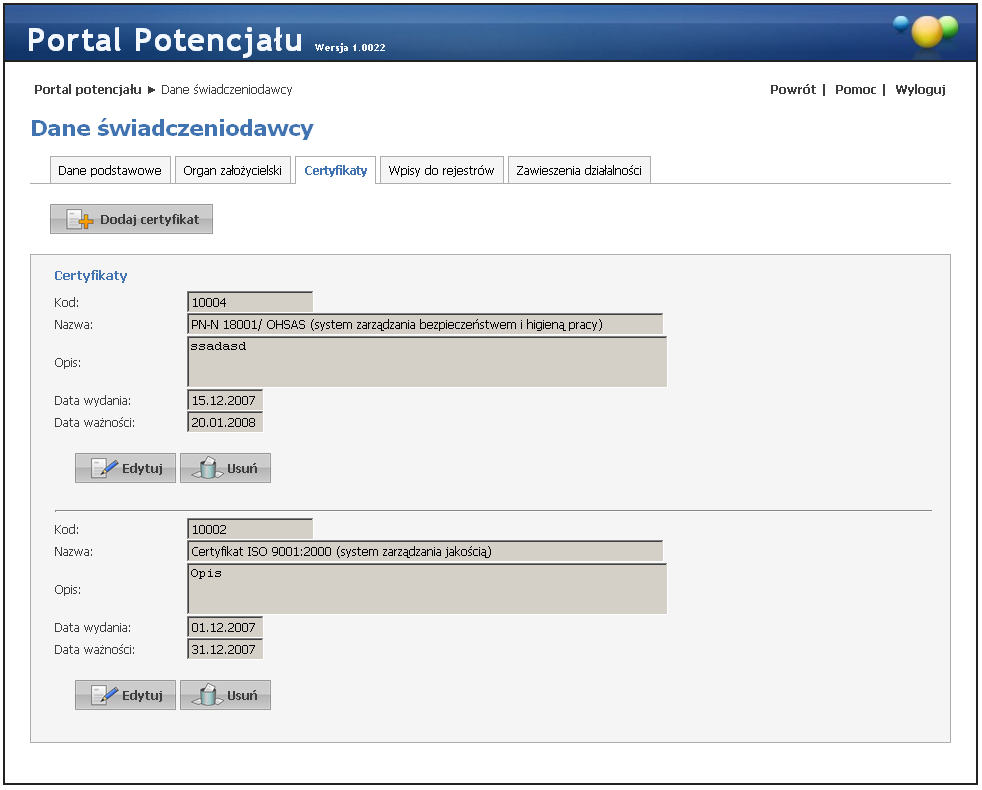The height and width of the screenshot is (790, 982).
Task: Select the Certyfikaty tab
Action: (x=336, y=170)
